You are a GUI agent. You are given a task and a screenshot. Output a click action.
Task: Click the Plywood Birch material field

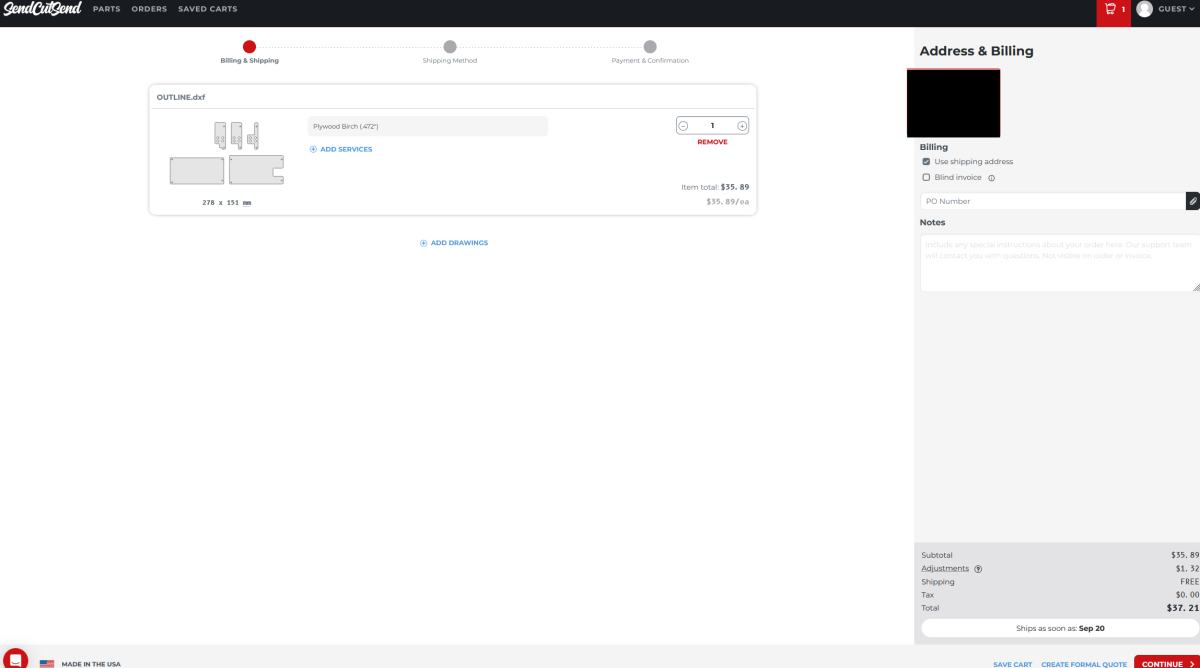click(428, 126)
